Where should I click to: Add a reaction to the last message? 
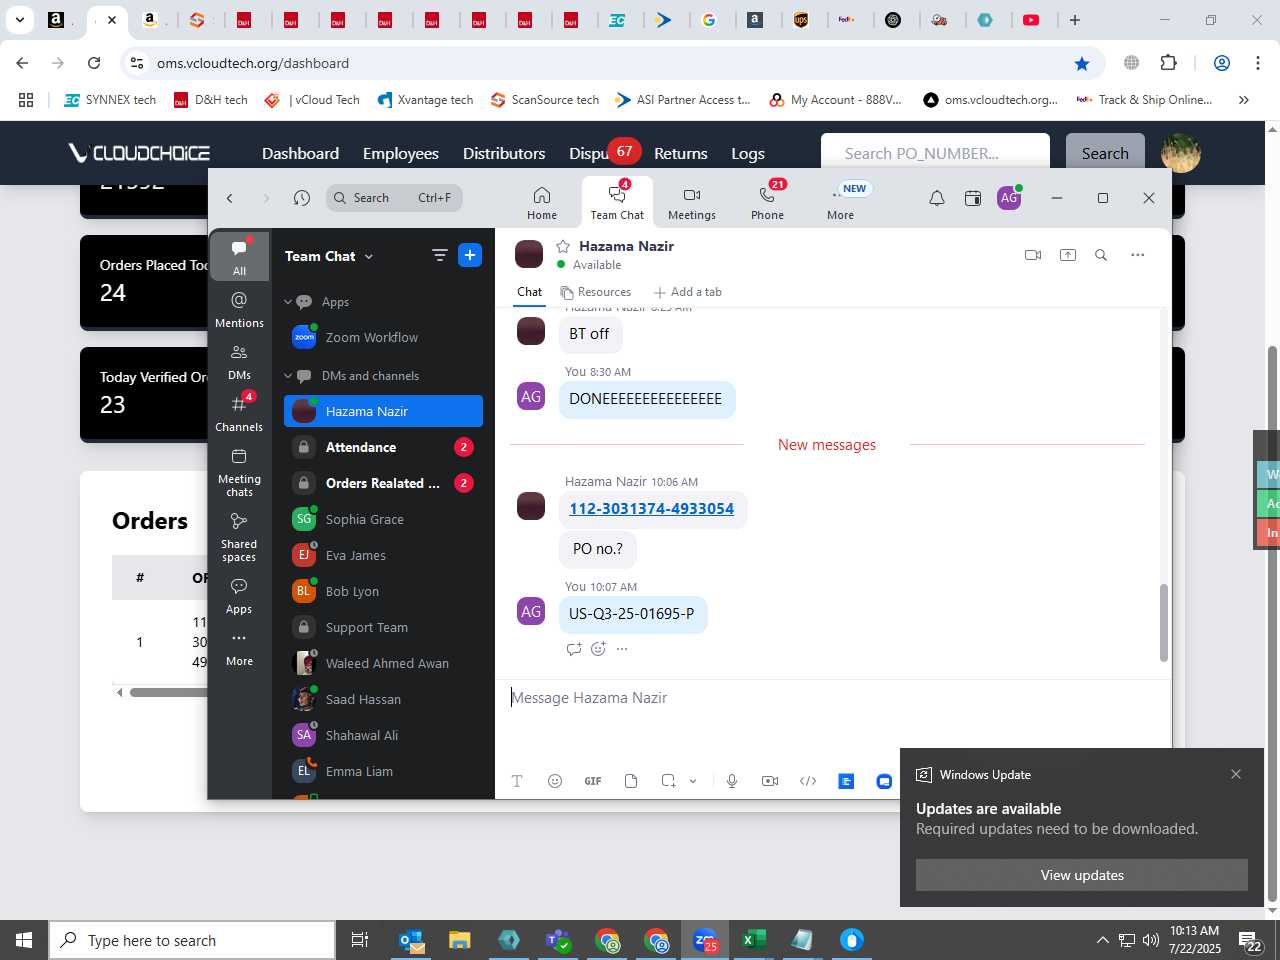tap(598, 649)
